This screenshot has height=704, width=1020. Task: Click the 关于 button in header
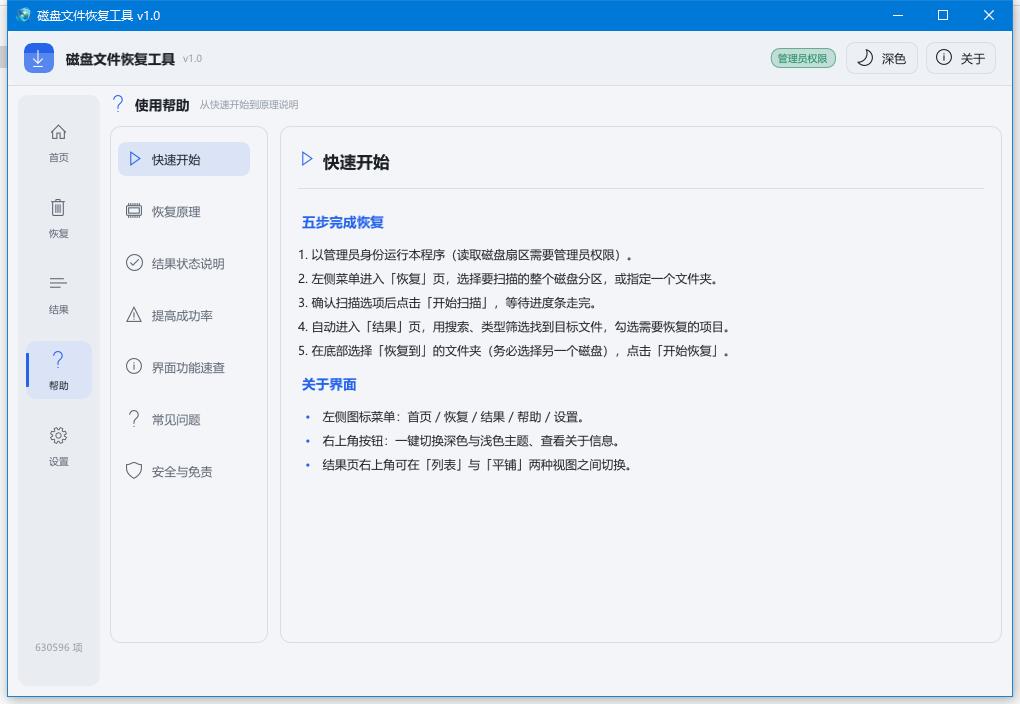[961, 59]
